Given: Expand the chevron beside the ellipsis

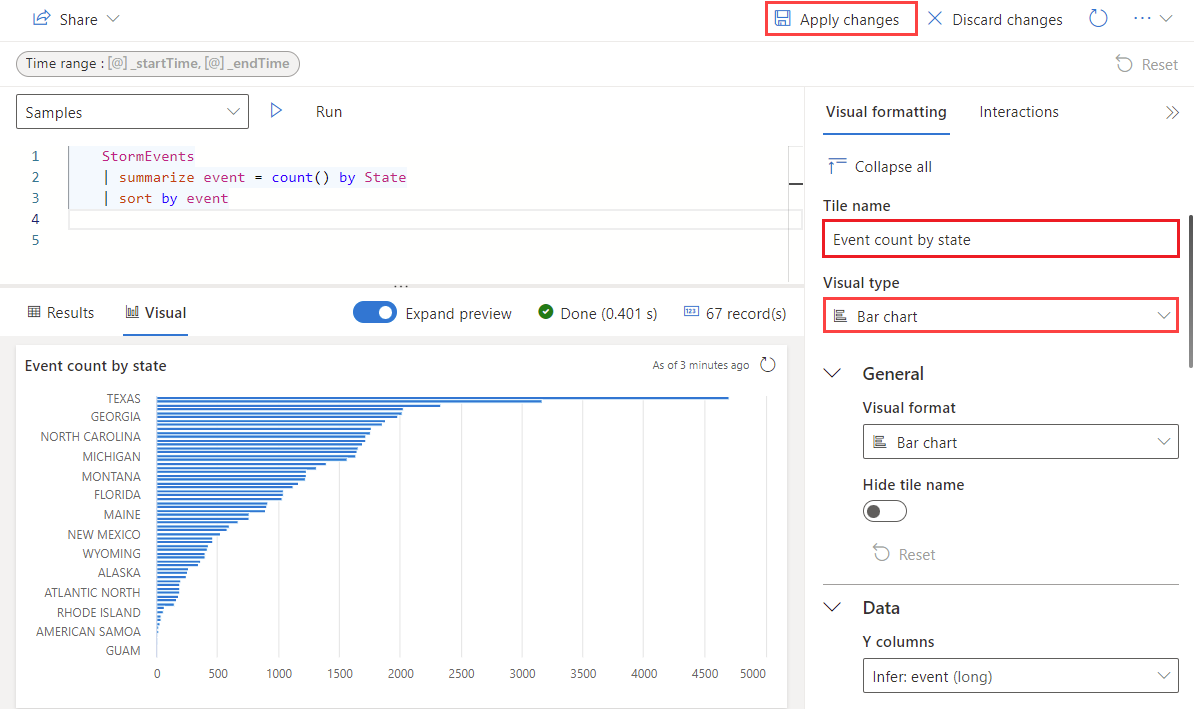Looking at the screenshot, I should tap(1166, 18).
